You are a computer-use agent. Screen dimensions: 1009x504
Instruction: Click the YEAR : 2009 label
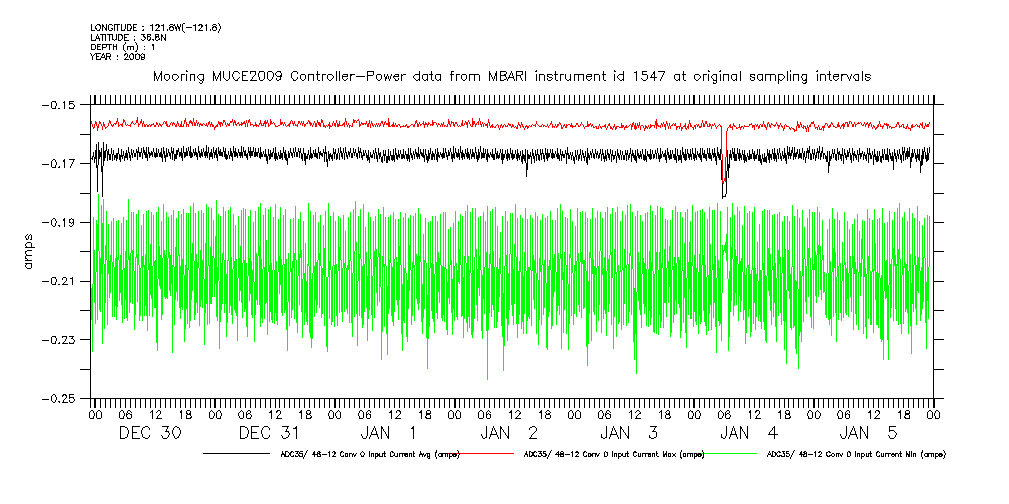point(118,57)
